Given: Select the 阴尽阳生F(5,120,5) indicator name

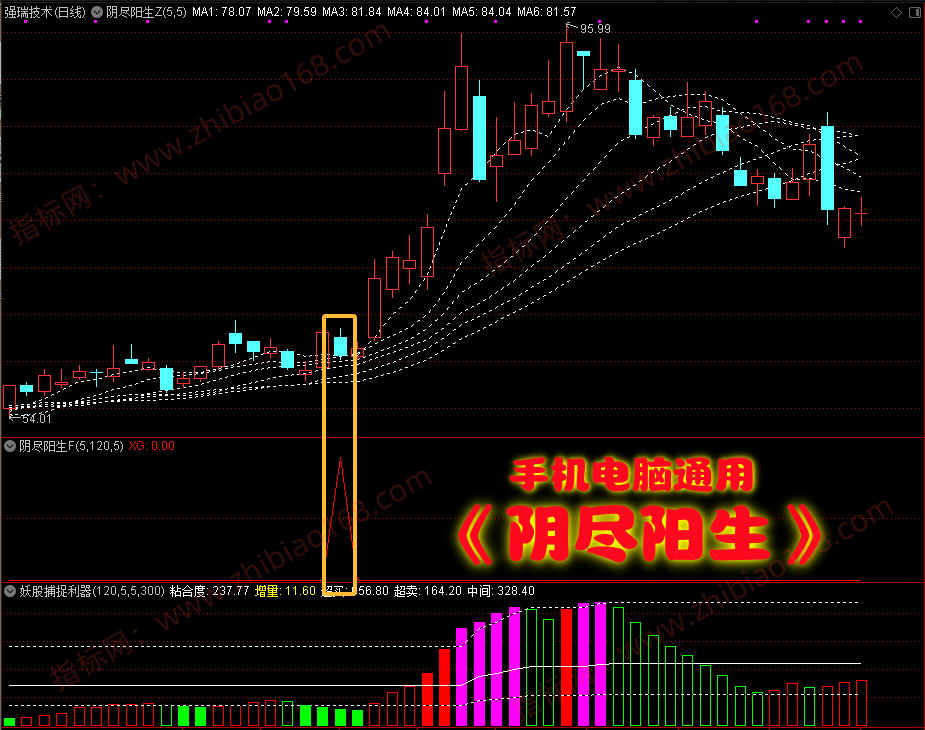Looking at the screenshot, I should coord(71,446).
